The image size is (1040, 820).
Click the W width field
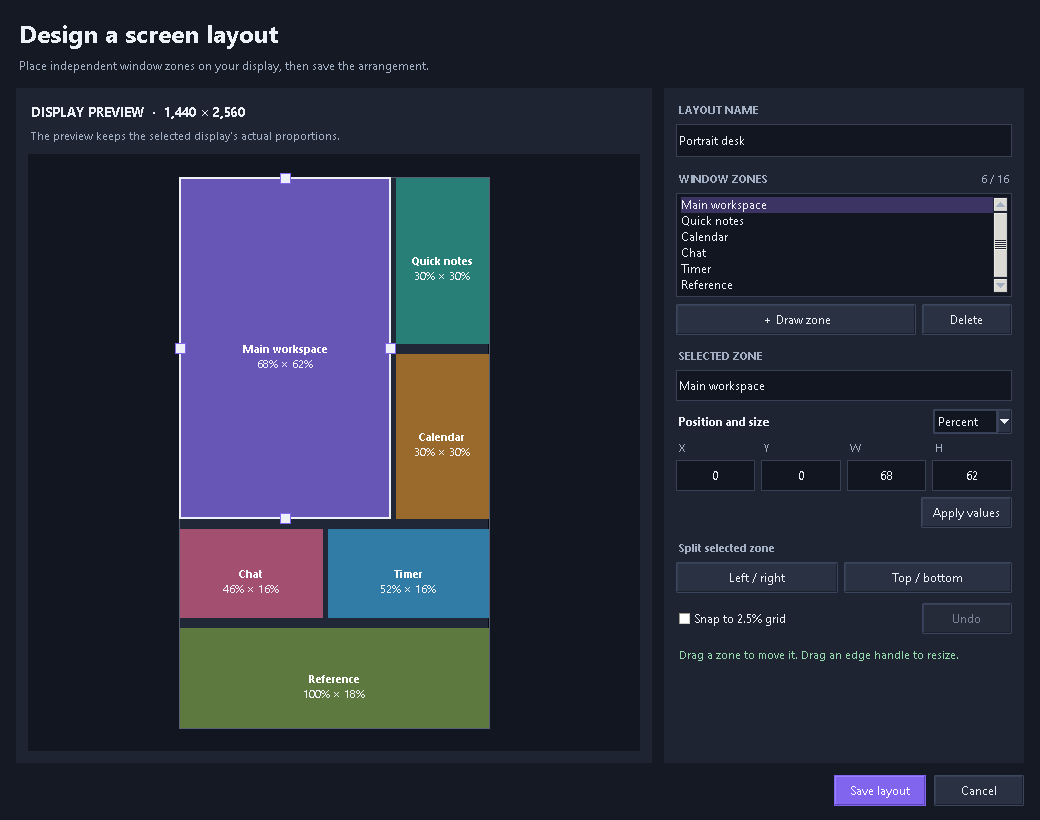coord(886,476)
